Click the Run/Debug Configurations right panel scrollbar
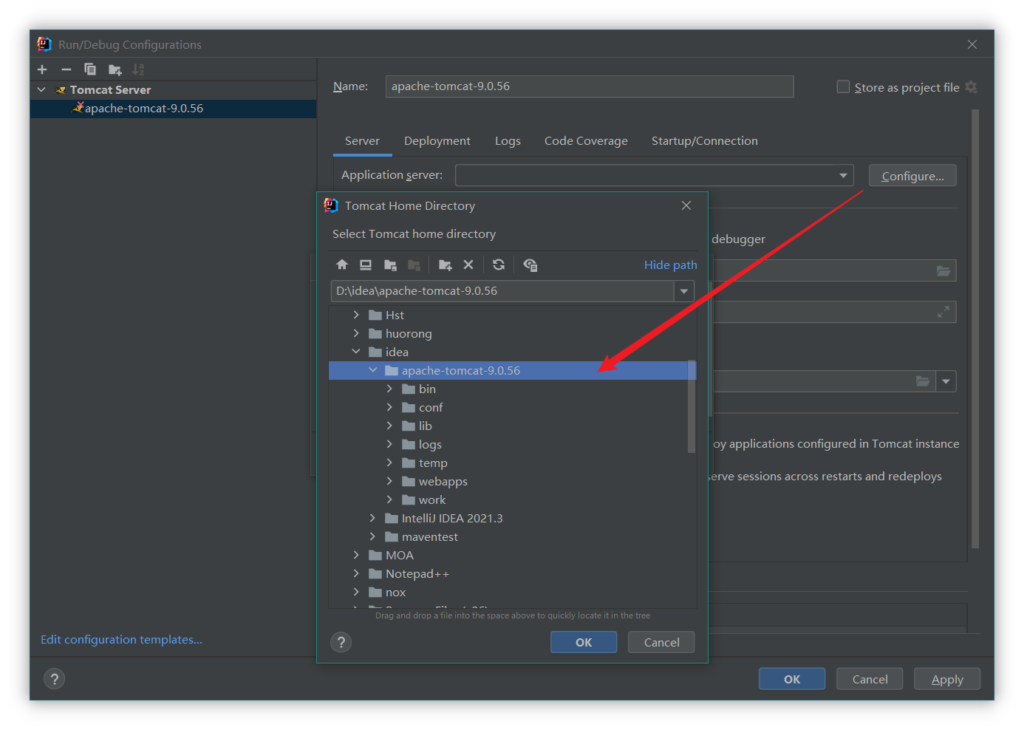The width and height of the screenshot is (1024, 730). coord(975,328)
